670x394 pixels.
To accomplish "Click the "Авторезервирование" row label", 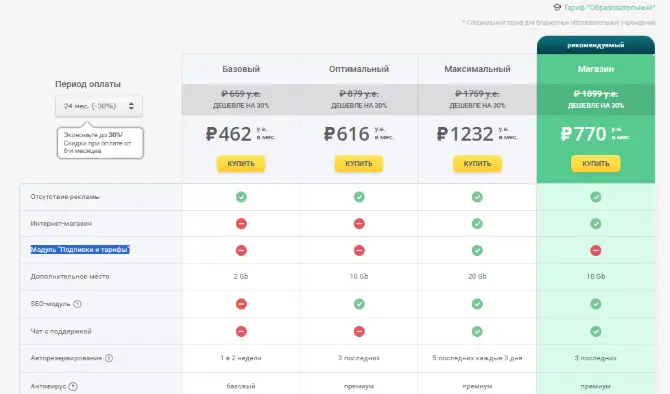I will click(x=66, y=358).
